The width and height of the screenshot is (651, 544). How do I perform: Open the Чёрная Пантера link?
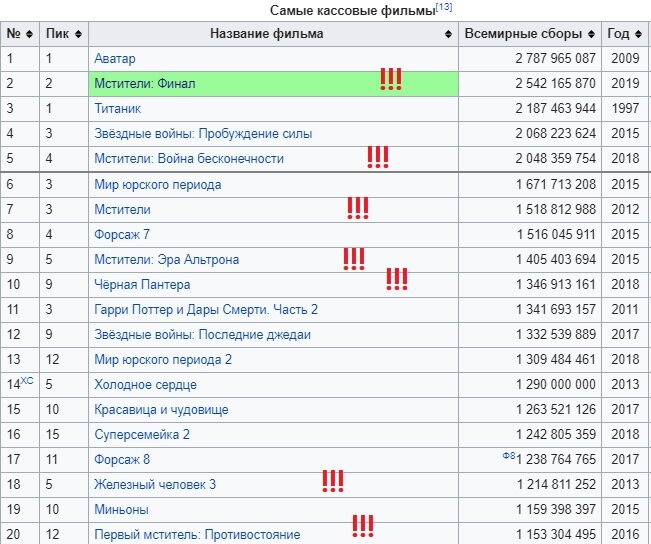pyautogui.click(x=142, y=284)
